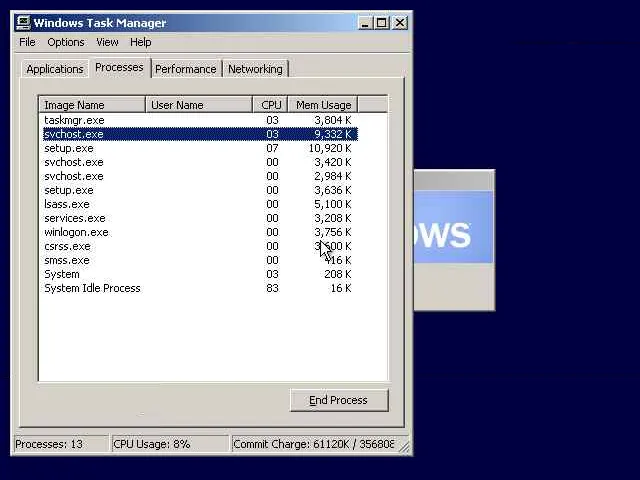Click the Processes: 13 status entry
Screen dimensions: 640x480
tap(60, 444)
